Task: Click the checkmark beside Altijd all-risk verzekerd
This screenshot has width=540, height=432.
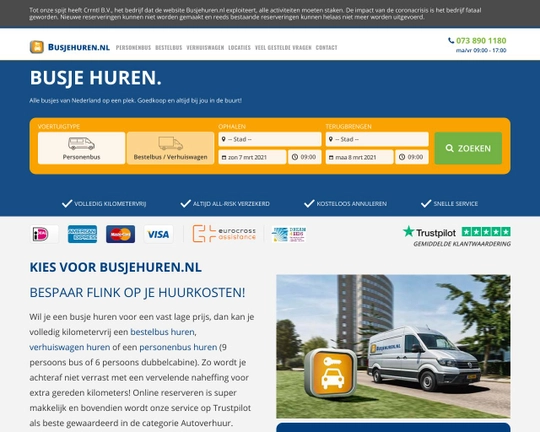Action: pos(185,204)
